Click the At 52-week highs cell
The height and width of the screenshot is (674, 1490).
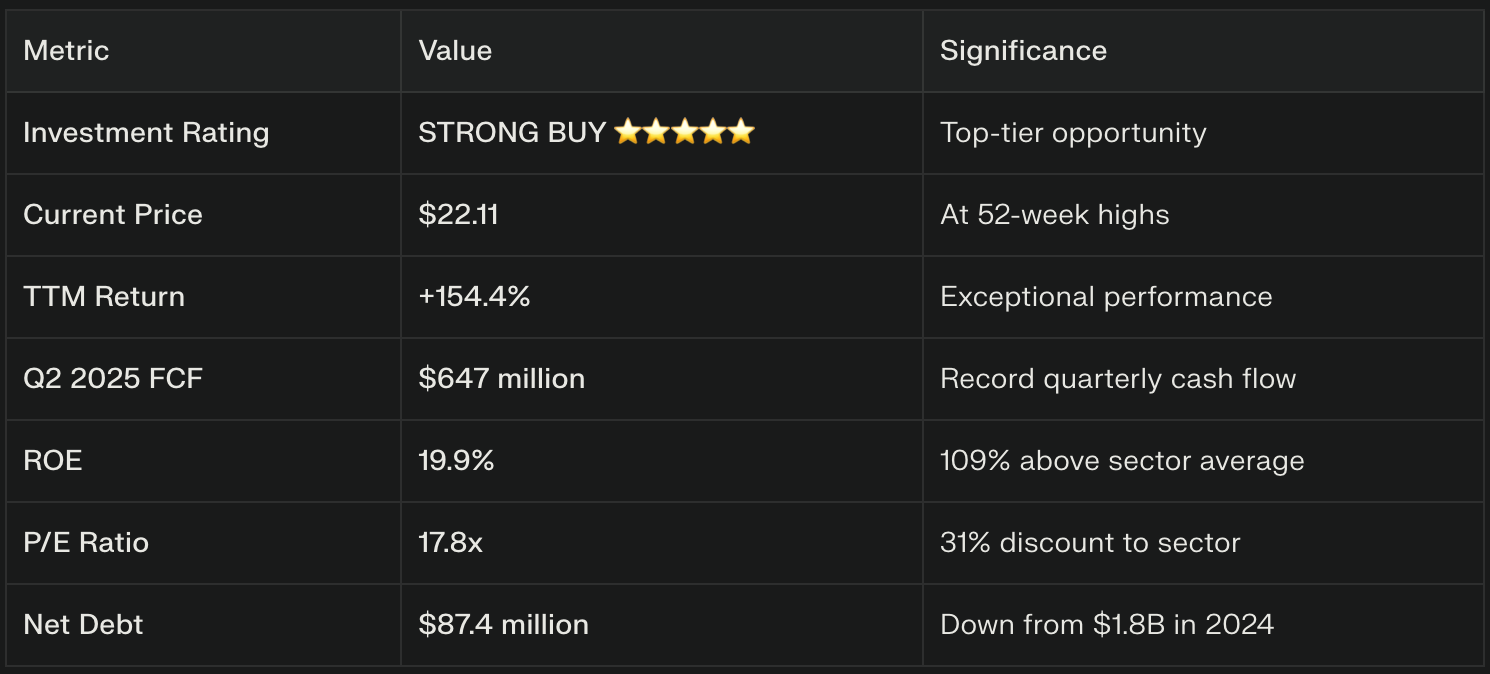coord(1054,215)
